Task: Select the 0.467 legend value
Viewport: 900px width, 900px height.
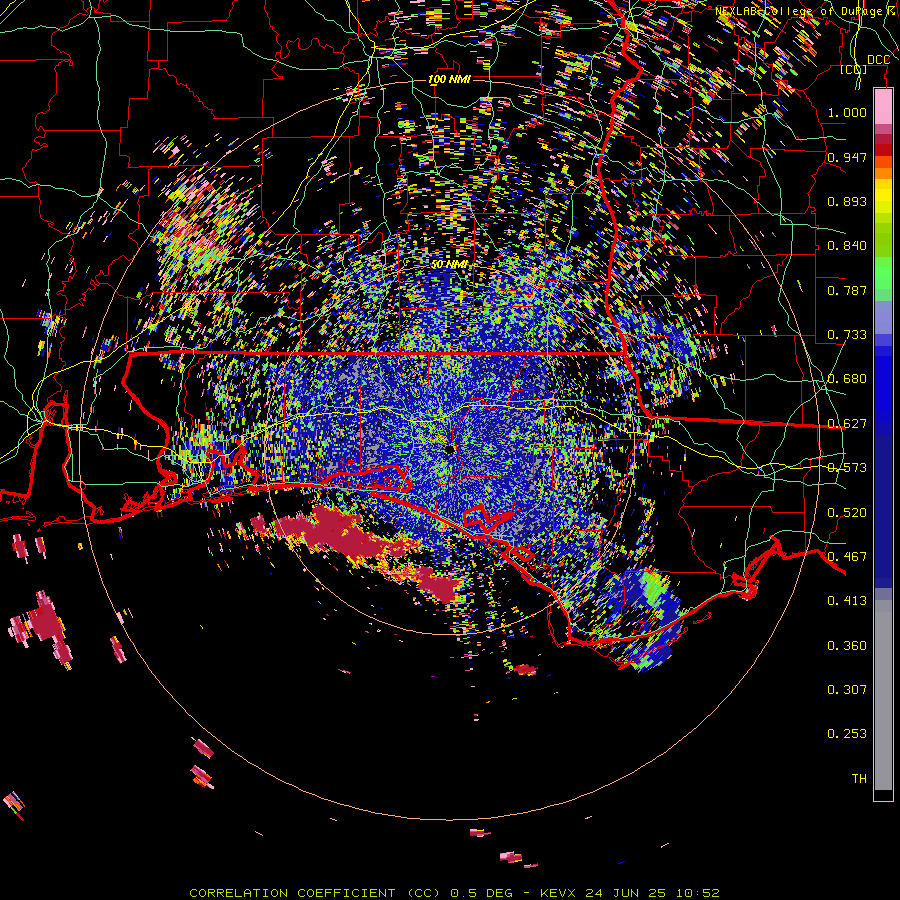Action: (x=847, y=557)
